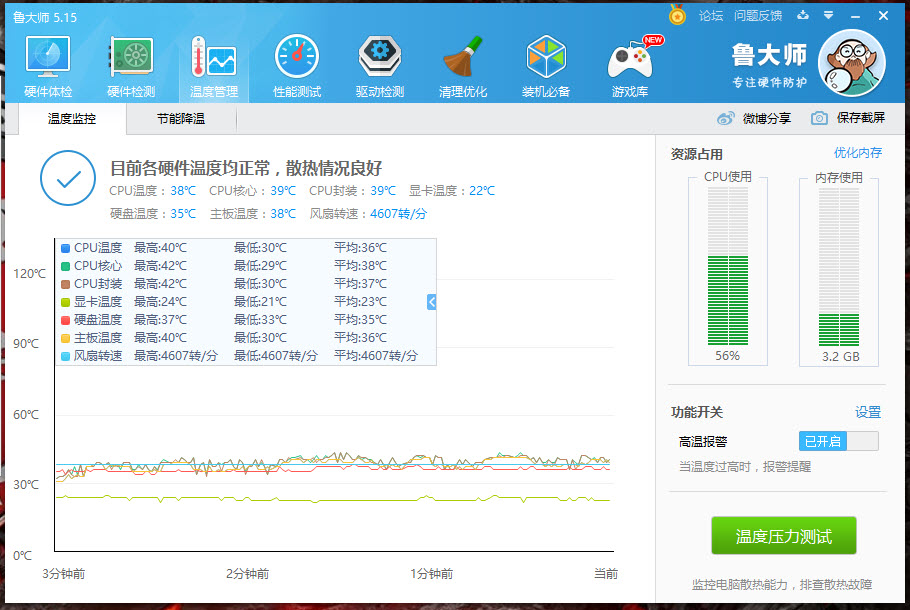Screen dimensions: 910x610
Task: Start 清理优化 cleanup optimization
Action: click(x=462, y=65)
